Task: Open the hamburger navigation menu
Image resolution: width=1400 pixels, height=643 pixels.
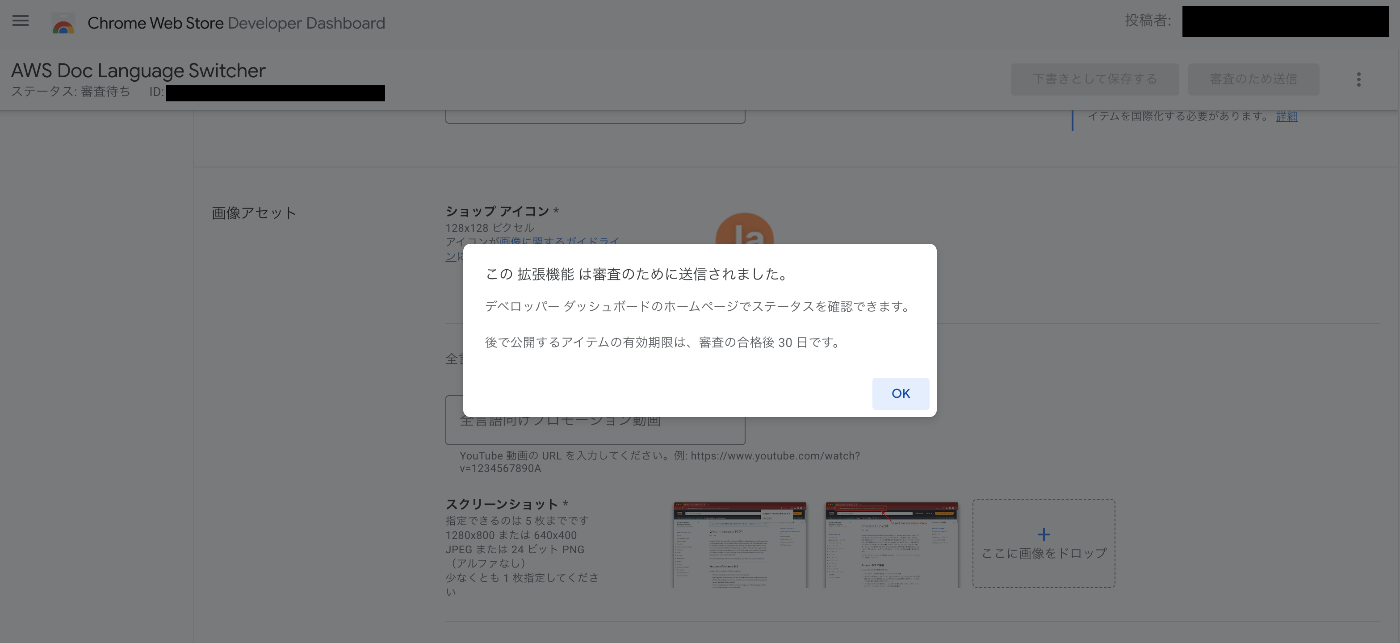Action: point(20,21)
